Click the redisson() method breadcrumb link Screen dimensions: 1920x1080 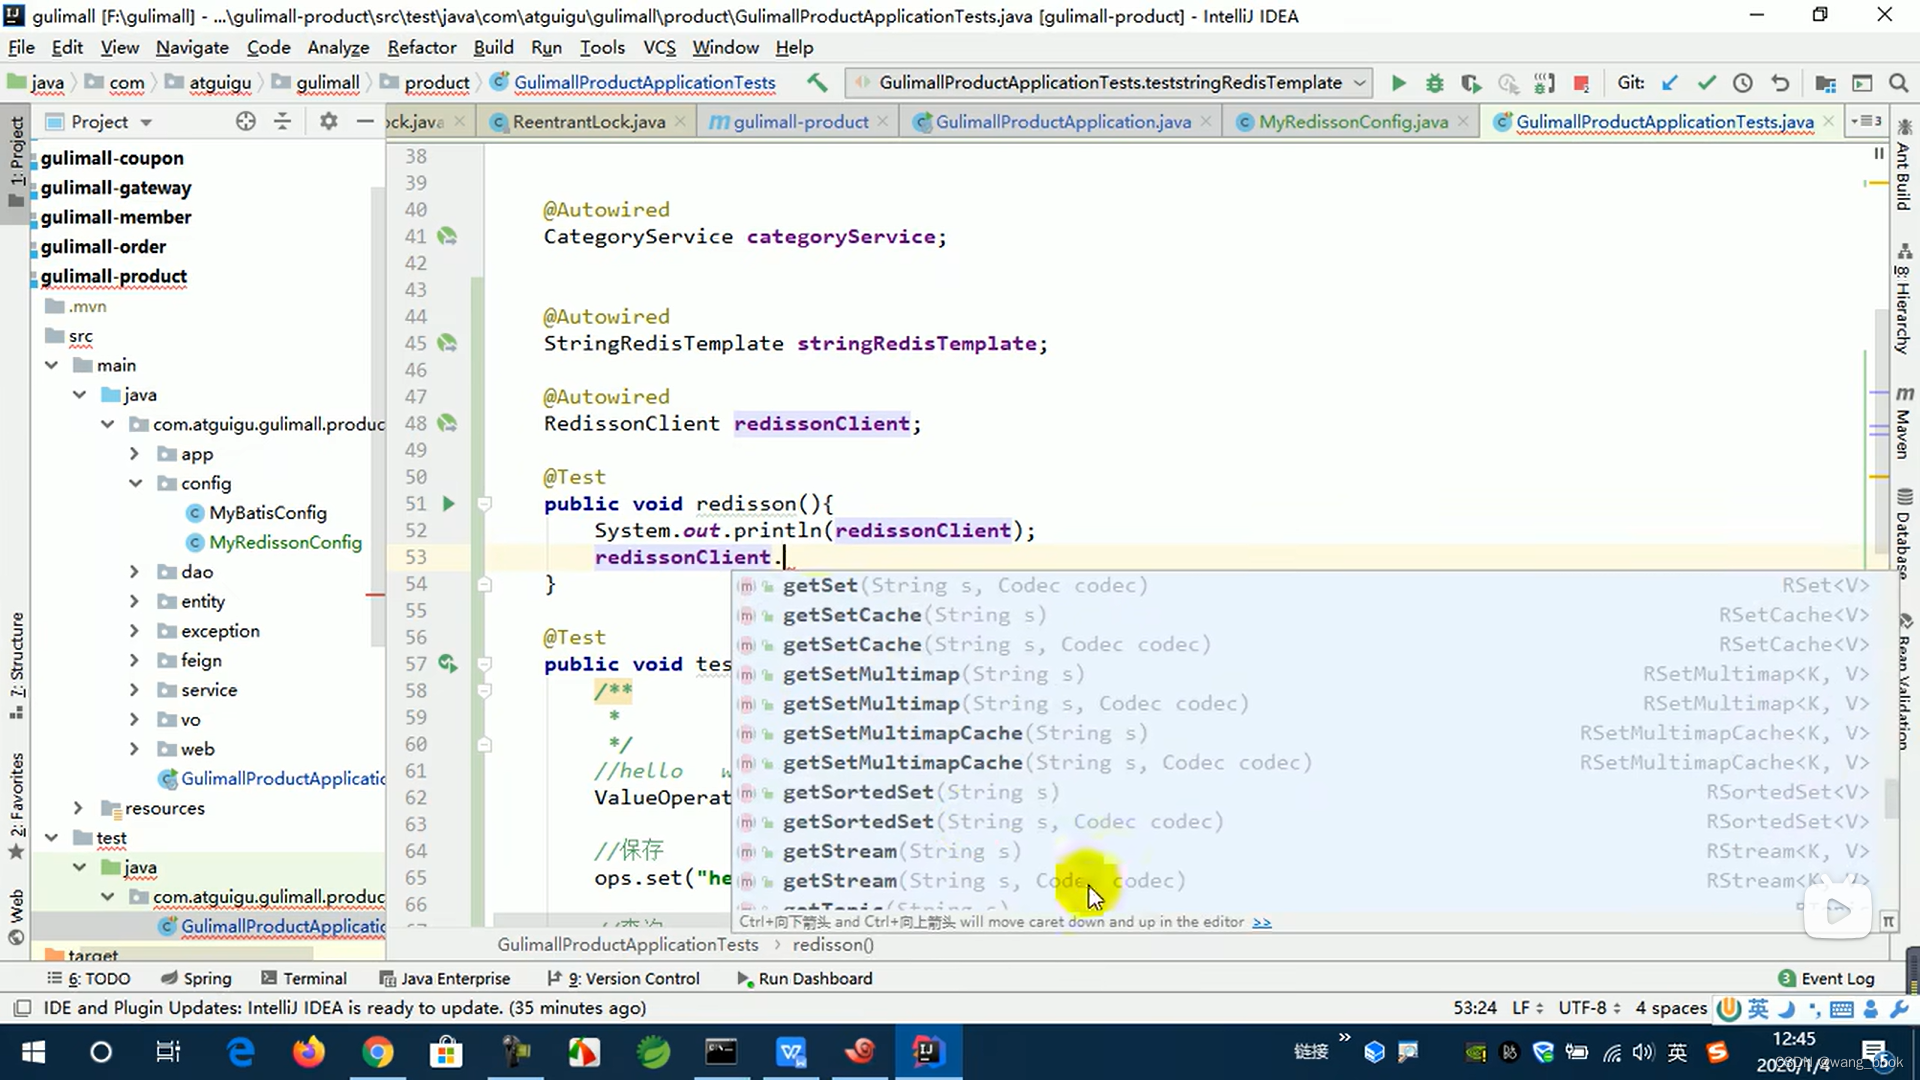(x=835, y=944)
